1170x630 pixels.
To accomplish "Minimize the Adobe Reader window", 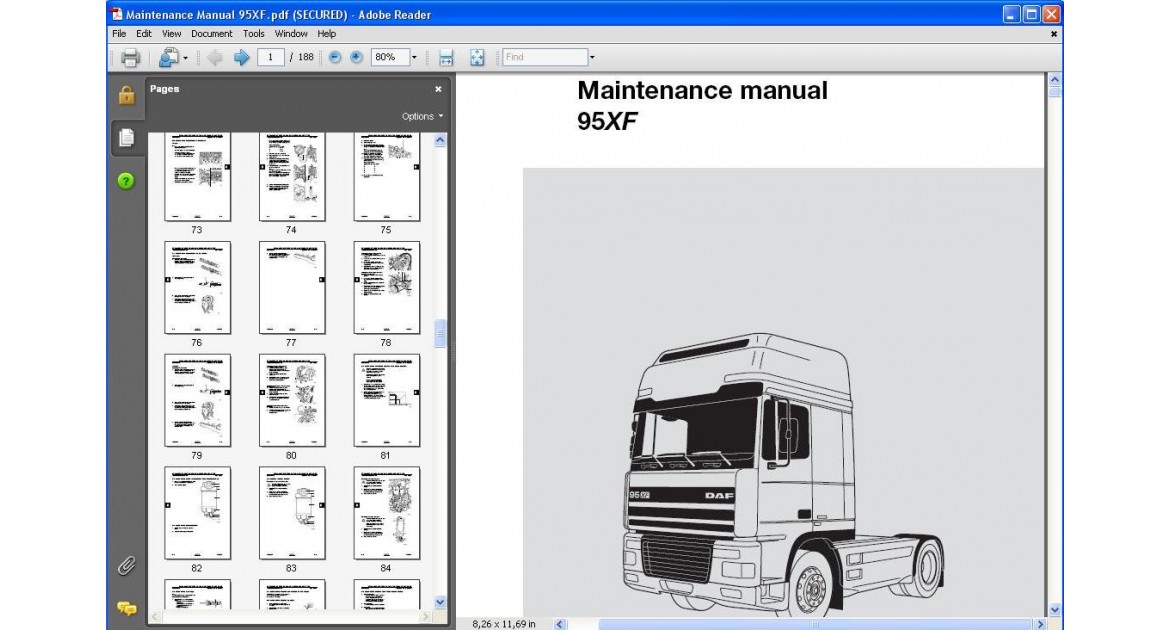I will (1011, 14).
